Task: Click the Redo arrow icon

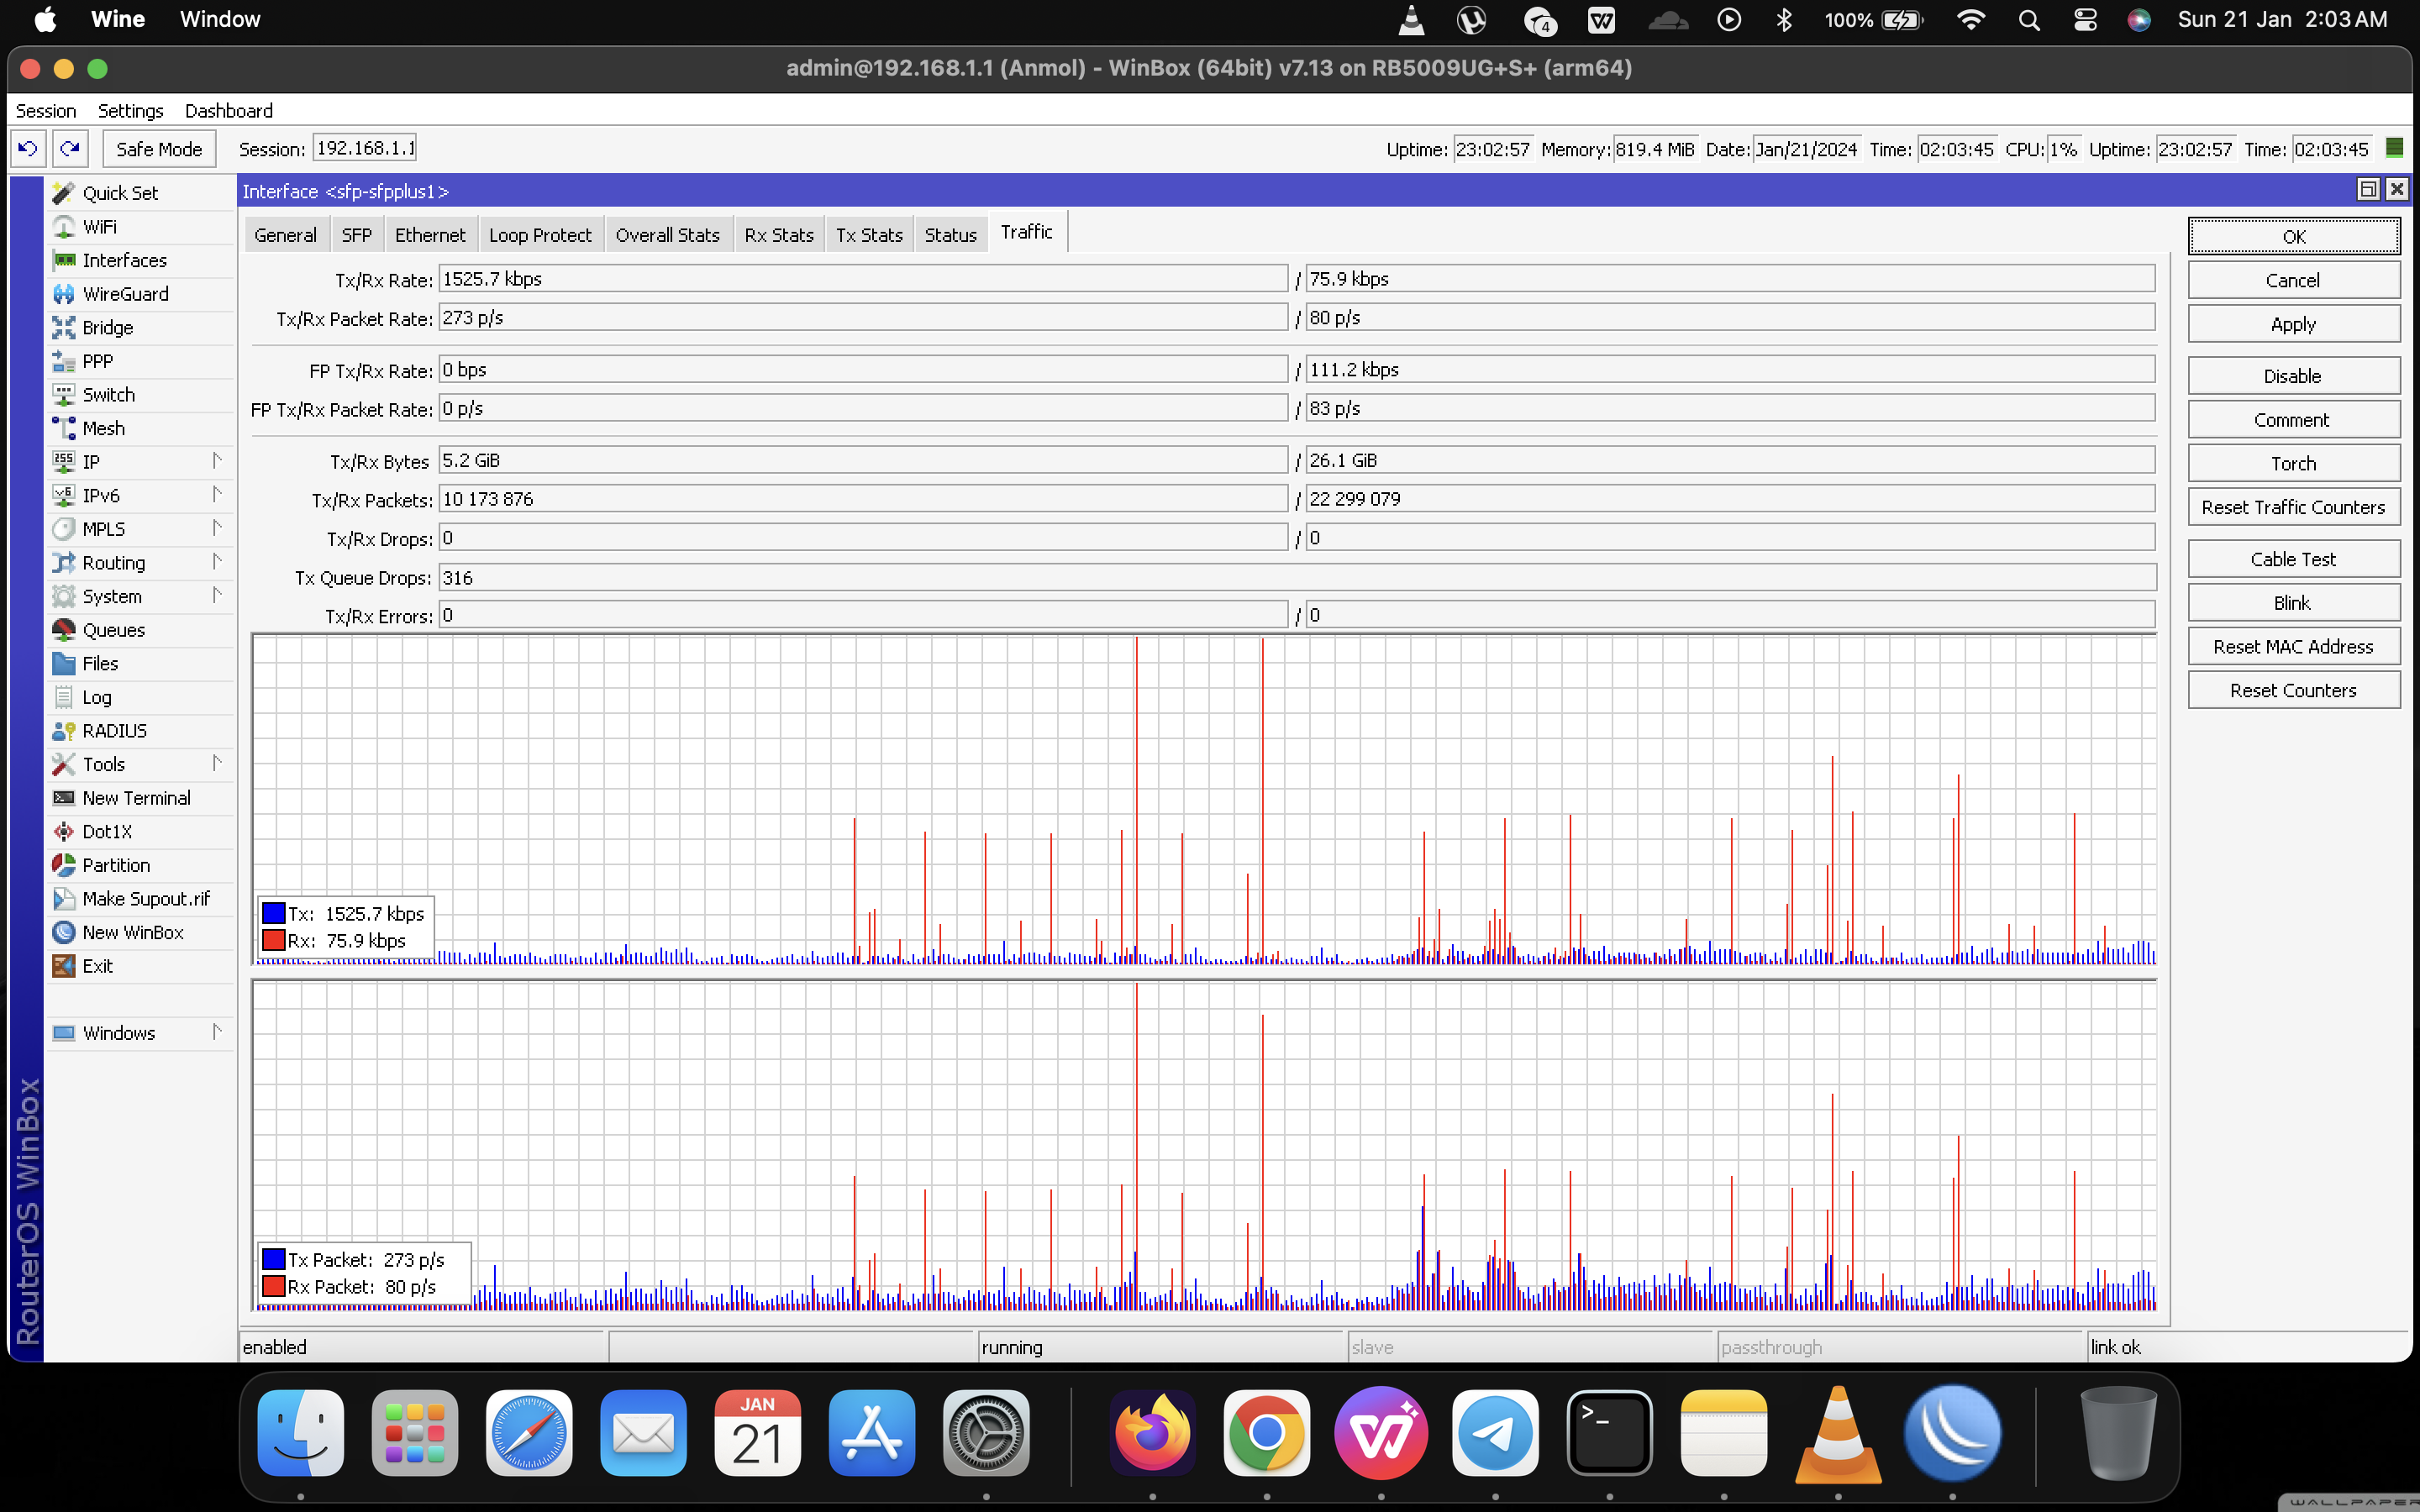Action: click(70, 149)
